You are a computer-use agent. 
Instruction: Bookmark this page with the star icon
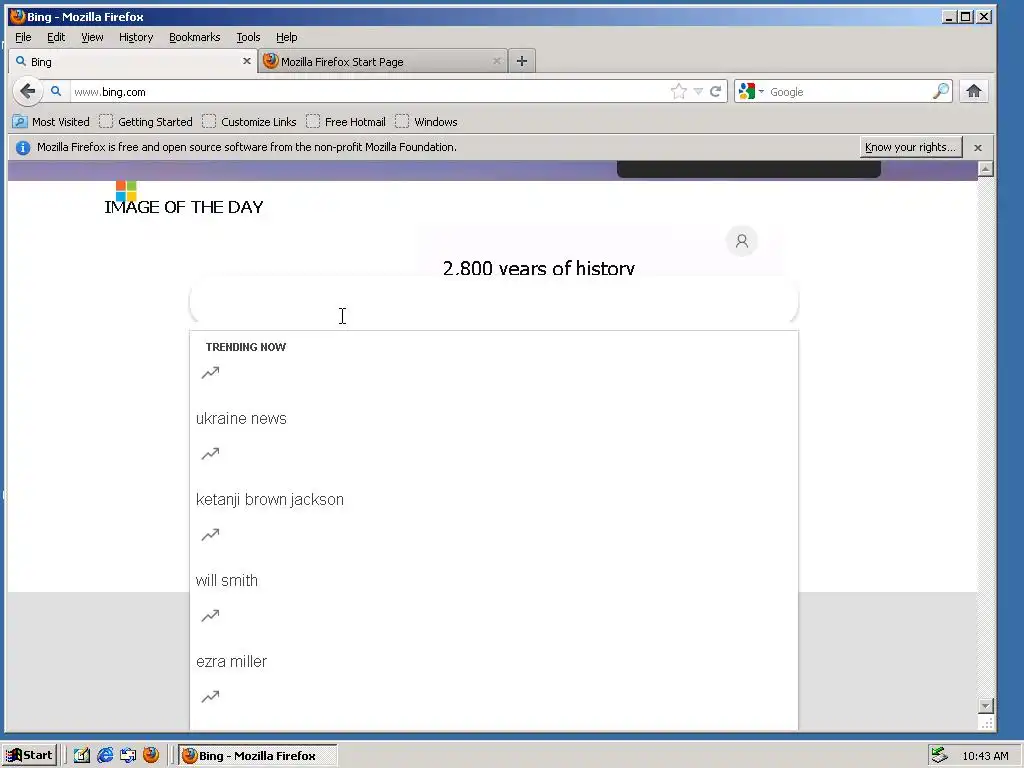tap(679, 91)
